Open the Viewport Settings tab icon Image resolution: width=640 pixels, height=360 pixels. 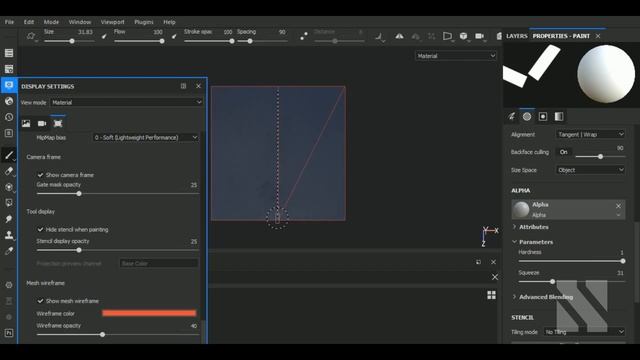(x=58, y=123)
